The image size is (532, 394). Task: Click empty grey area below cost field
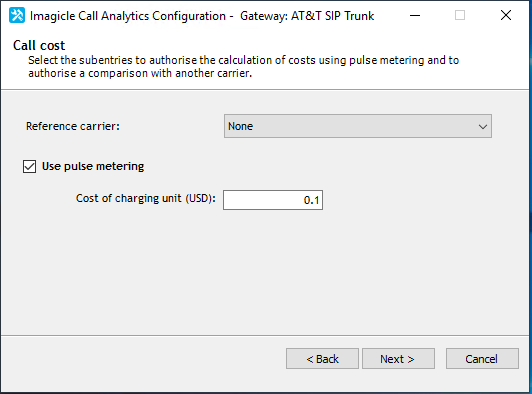click(x=266, y=271)
